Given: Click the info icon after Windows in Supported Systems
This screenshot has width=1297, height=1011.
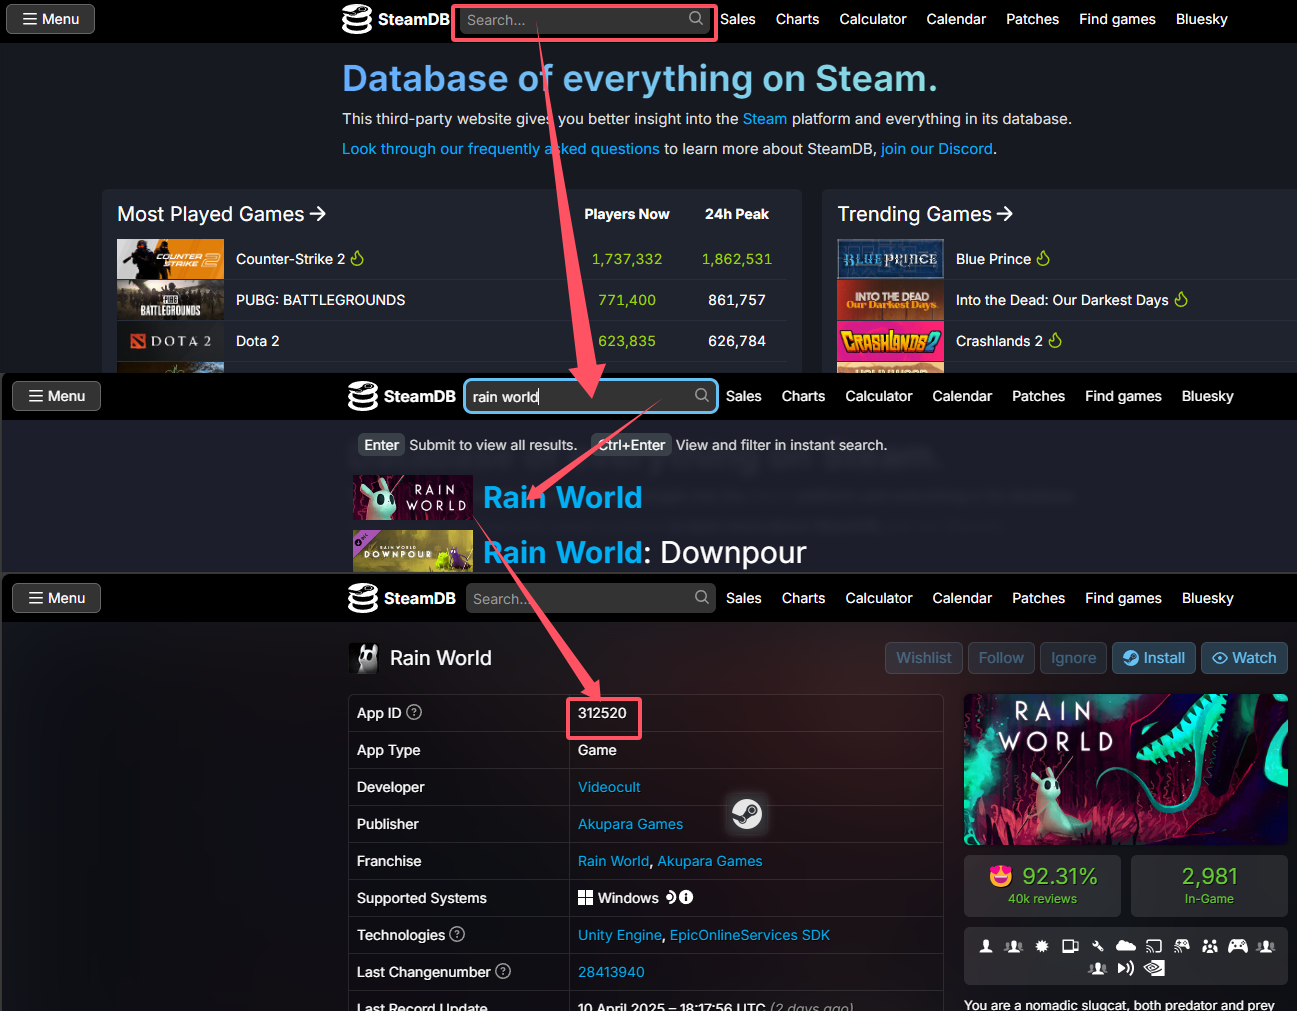Looking at the screenshot, I should [x=686, y=897].
